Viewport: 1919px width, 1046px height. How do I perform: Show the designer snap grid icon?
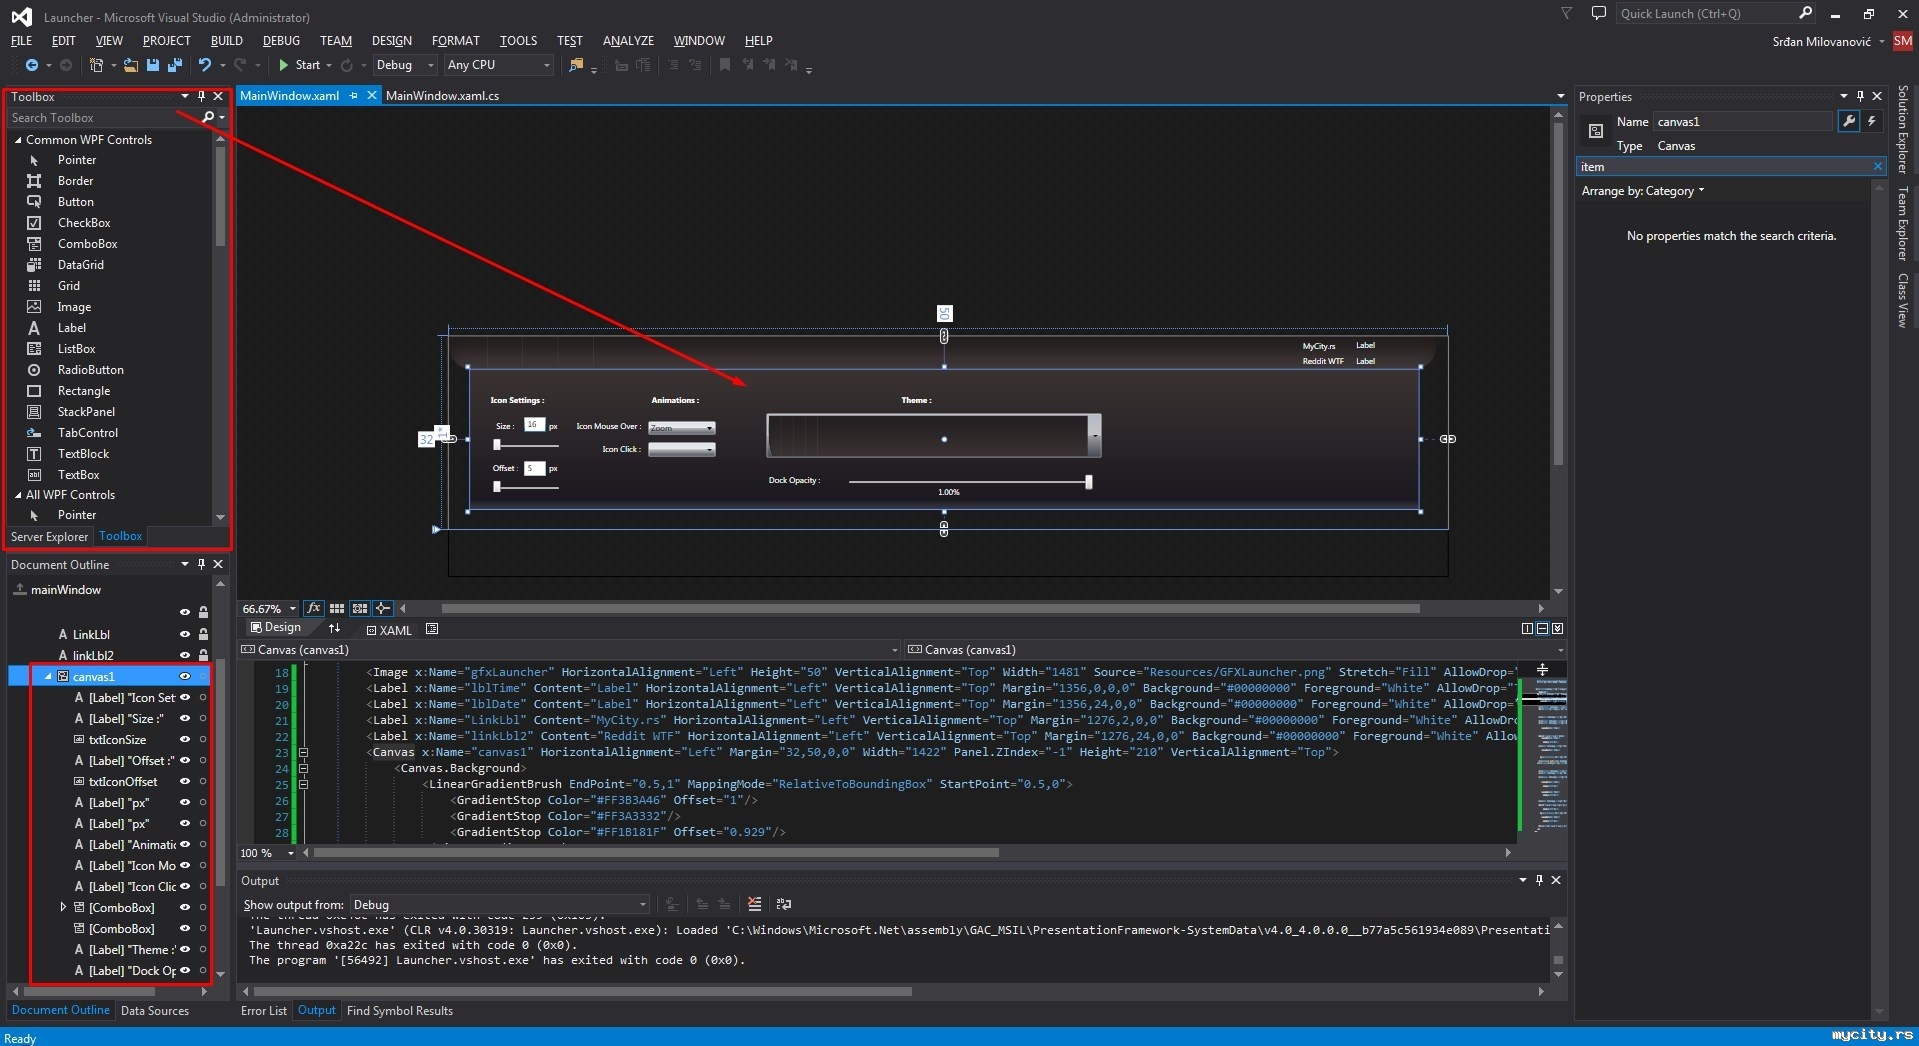(x=337, y=608)
